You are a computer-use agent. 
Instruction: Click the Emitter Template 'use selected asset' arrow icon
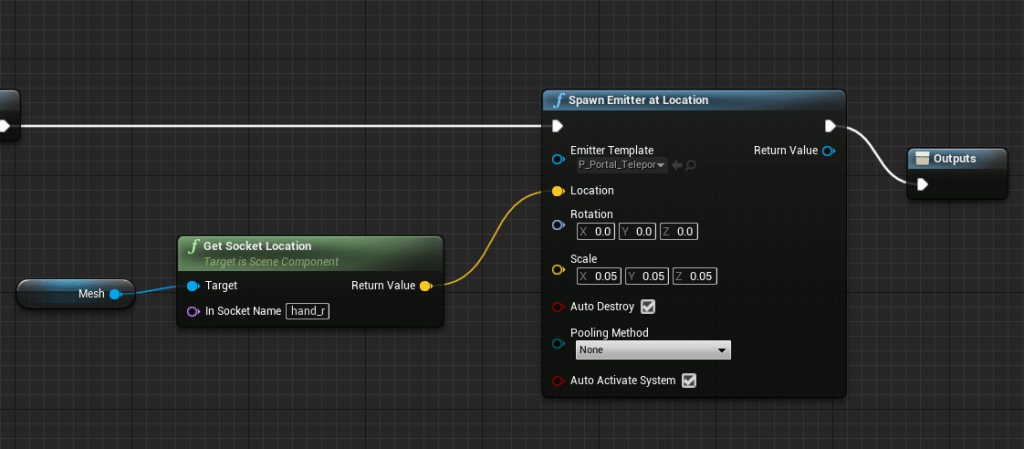click(677, 165)
